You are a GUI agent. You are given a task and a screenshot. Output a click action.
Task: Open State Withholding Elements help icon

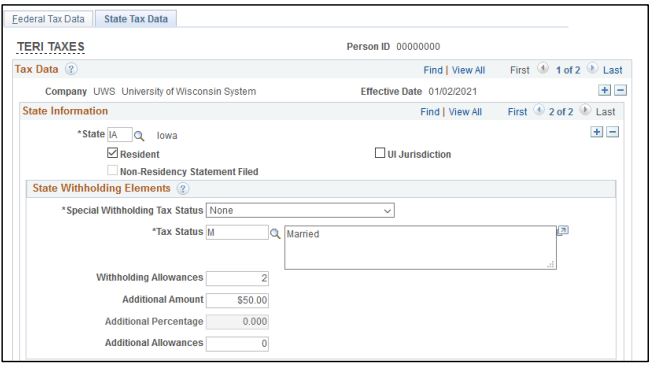[x=182, y=188]
